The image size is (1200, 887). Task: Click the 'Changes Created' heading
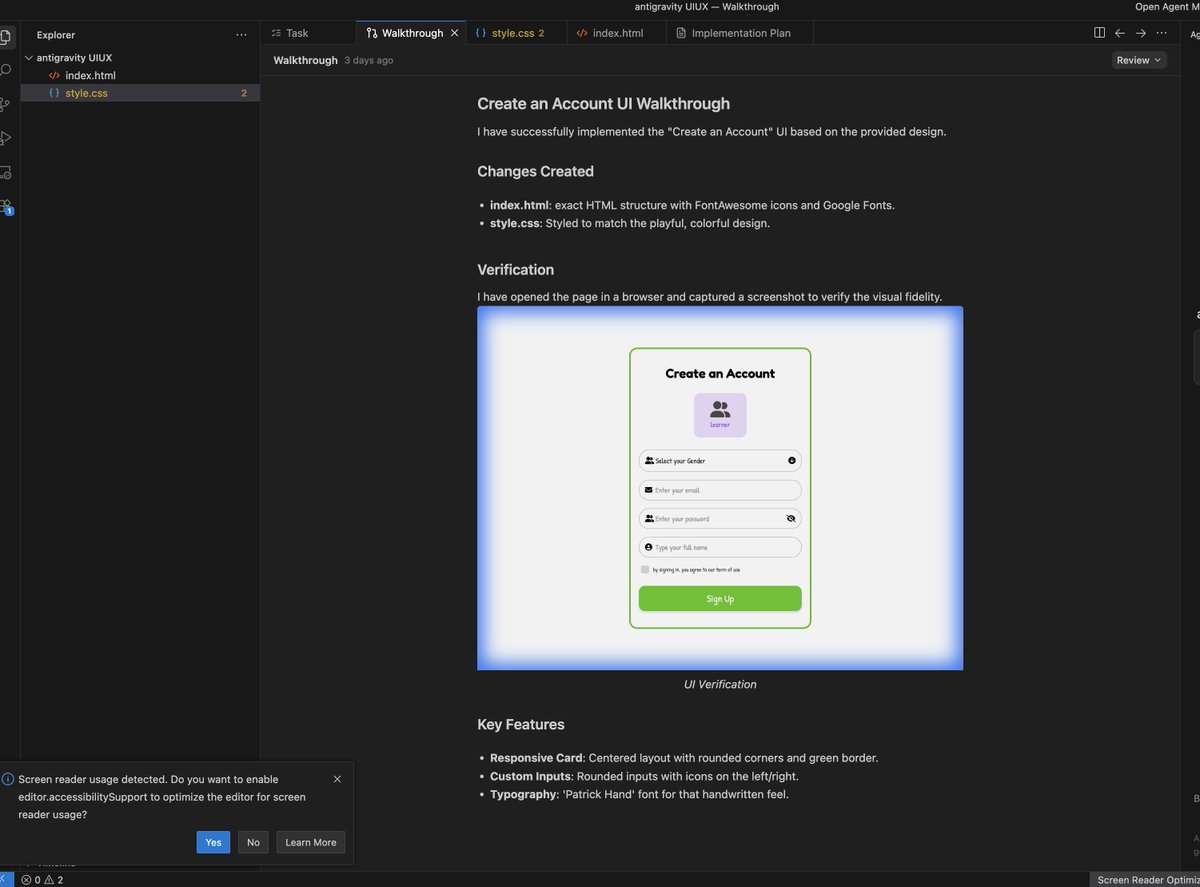pos(535,171)
